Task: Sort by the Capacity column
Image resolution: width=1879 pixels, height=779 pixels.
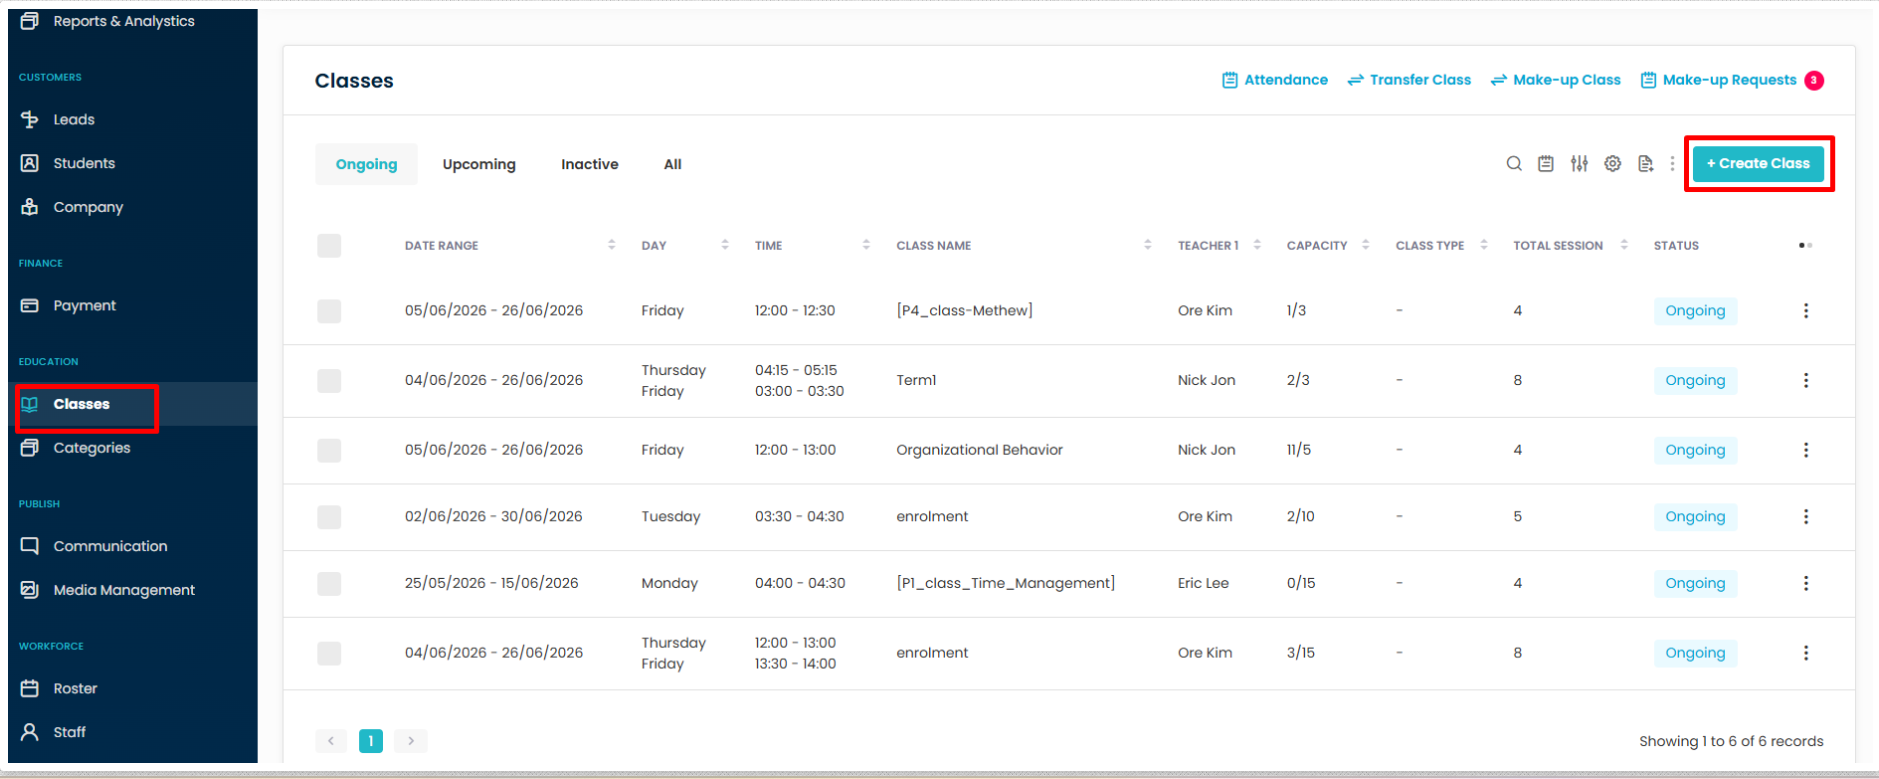Action: point(1366,245)
